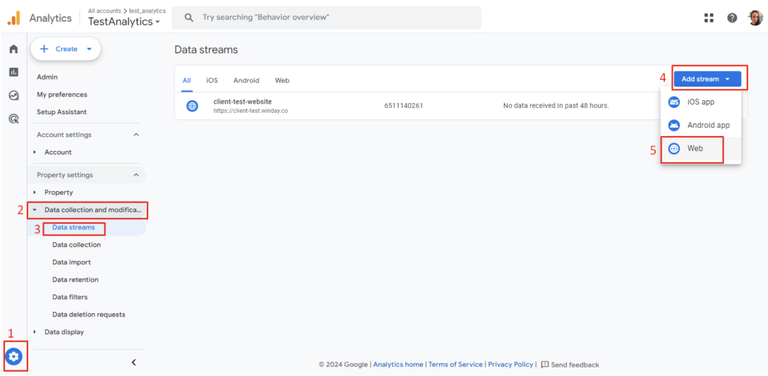Click the Privacy Policy footer link

click(x=510, y=365)
